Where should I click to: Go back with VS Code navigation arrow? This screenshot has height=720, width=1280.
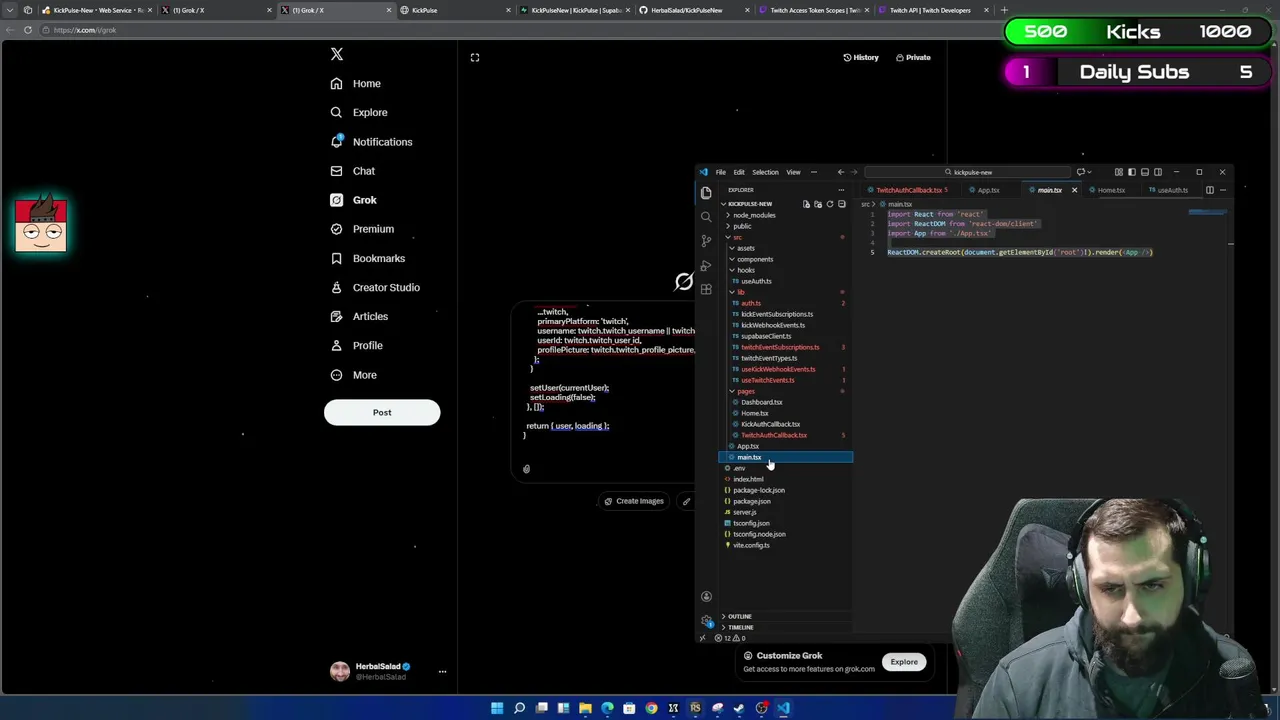840,172
